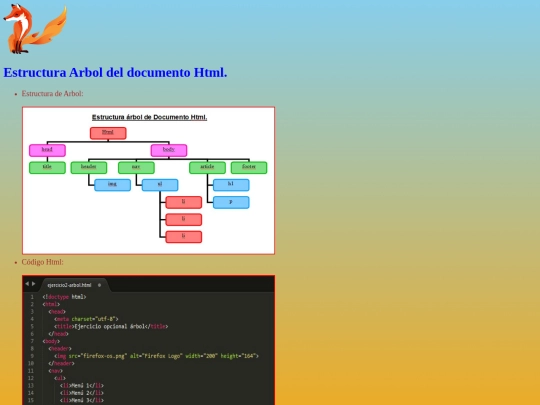The image size is (540, 405).
Task: Click the blue img node
Action: tap(112, 185)
